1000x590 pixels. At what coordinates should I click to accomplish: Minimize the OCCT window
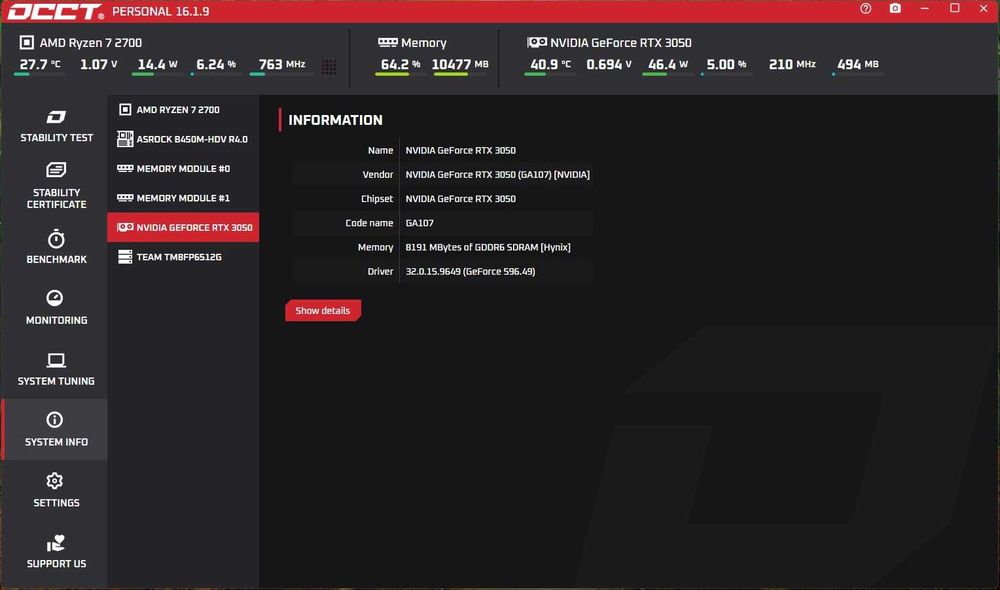point(925,8)
